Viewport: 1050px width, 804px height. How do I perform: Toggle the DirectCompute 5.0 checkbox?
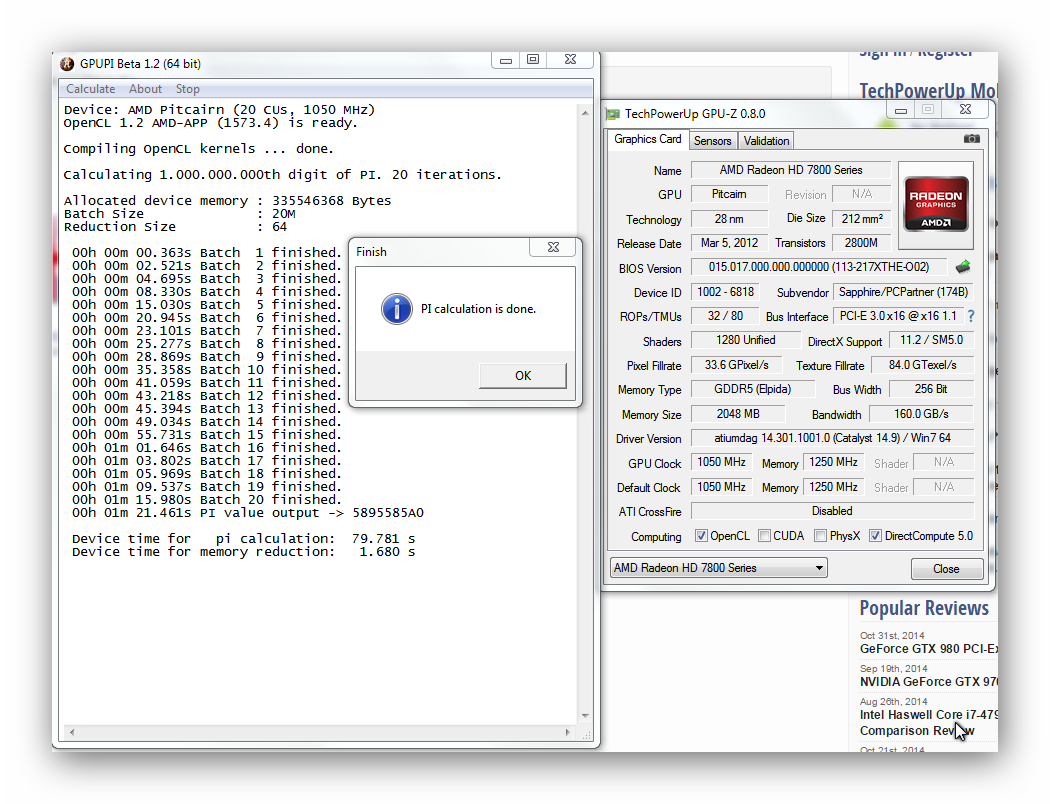pyautogui.click(x=876, y=536)
